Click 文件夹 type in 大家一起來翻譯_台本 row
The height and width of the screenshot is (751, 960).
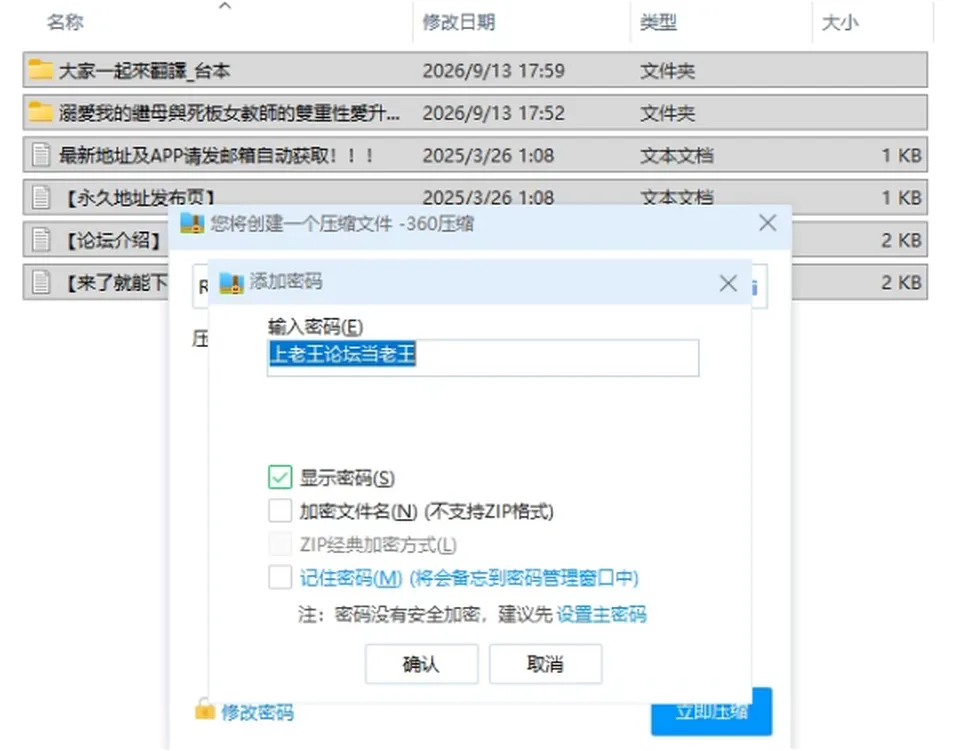pyautogui.click(x=667, y=70)
